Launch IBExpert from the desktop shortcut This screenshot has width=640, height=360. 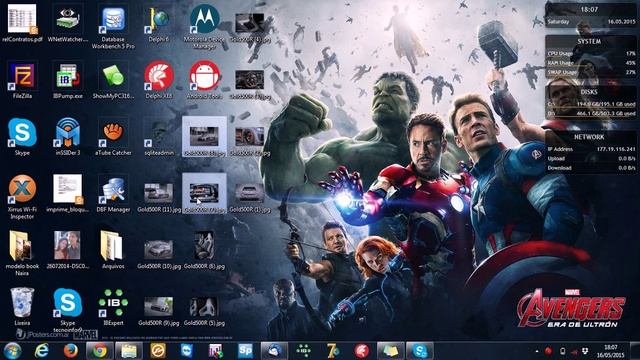113,307
